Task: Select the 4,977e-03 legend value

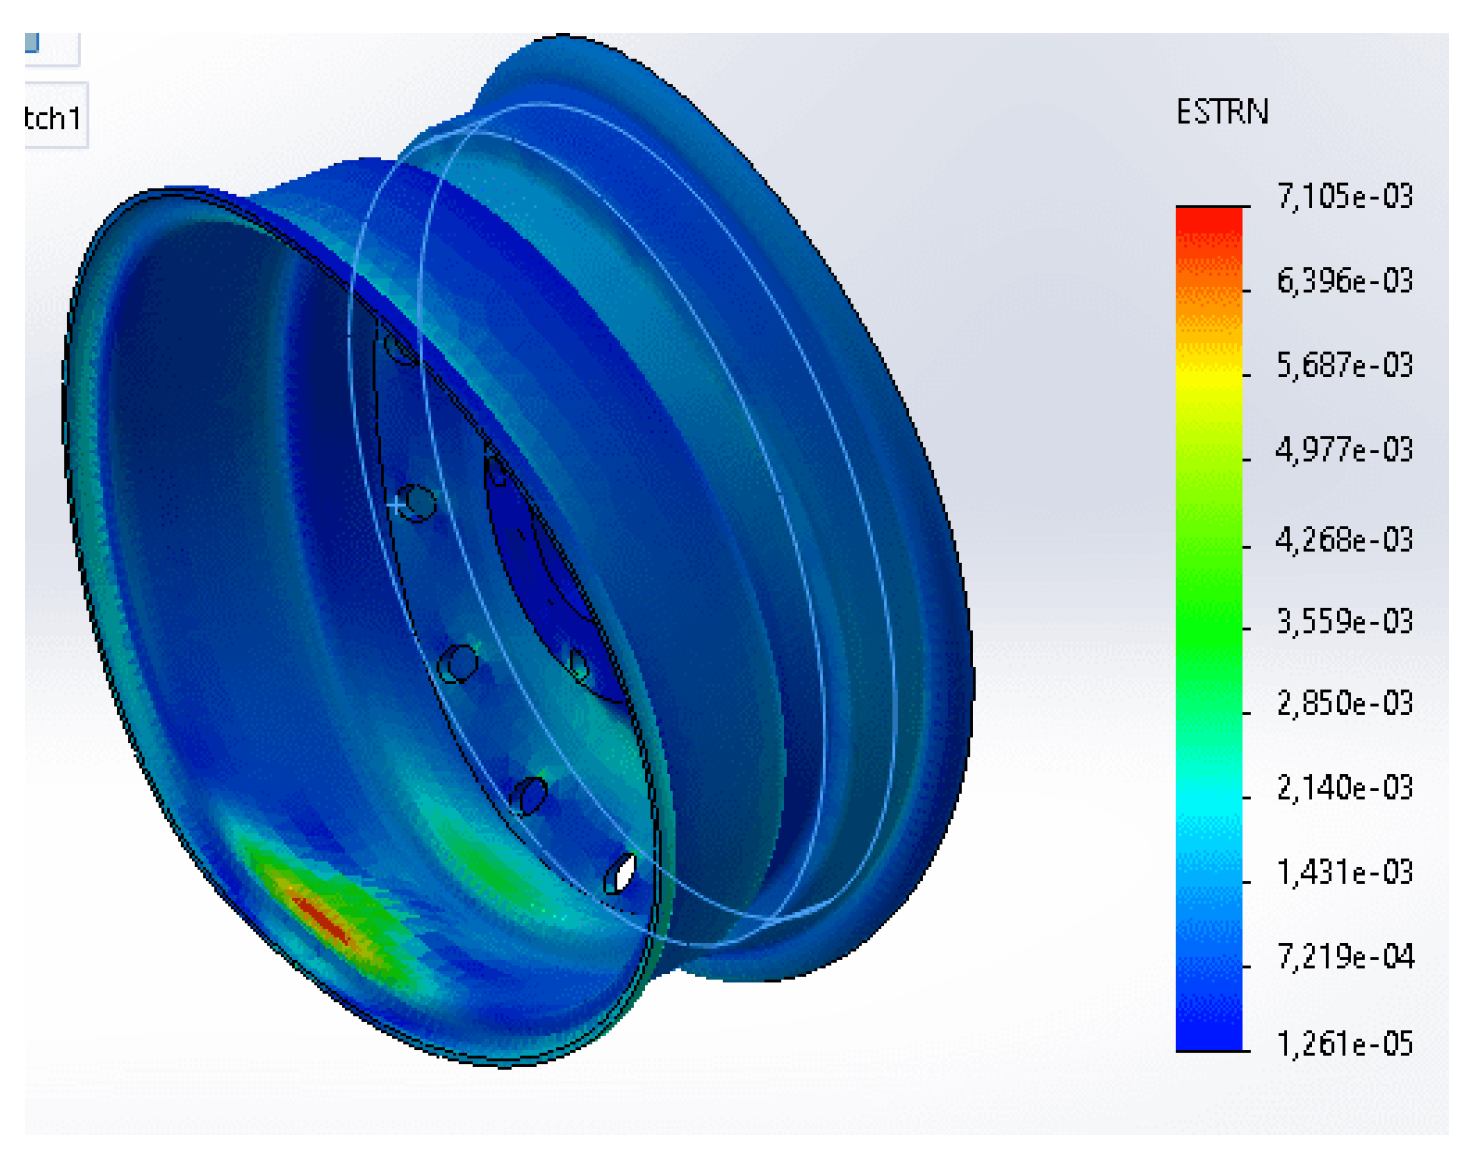Action: click(1344, 450)
